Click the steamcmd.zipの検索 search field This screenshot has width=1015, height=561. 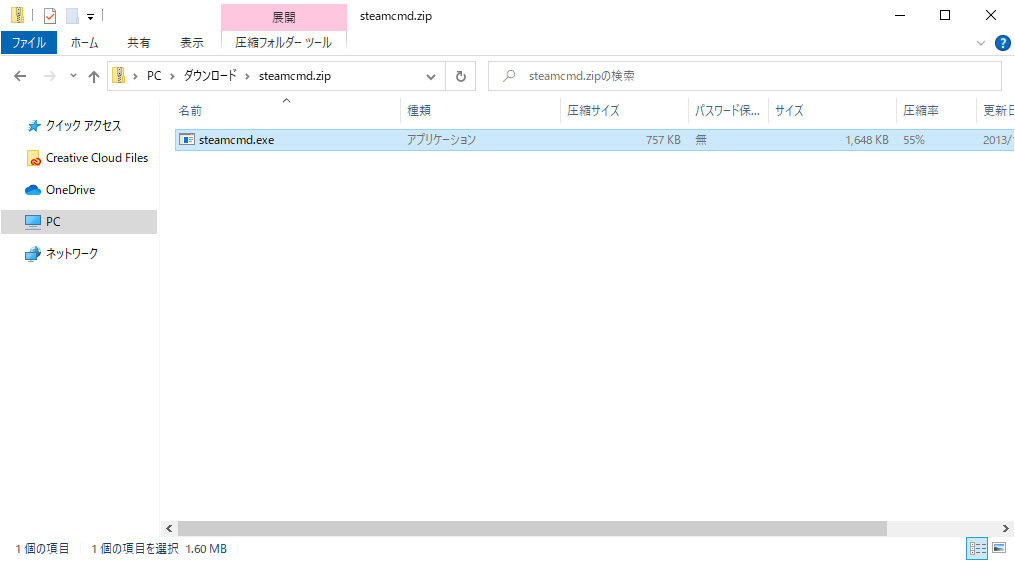coord(744,76)
